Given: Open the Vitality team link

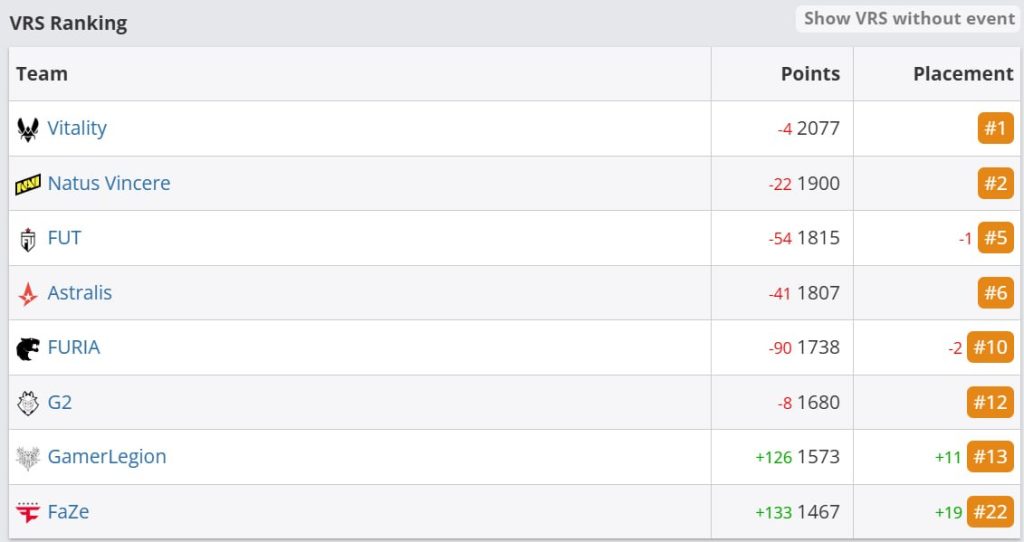Looking at the screenshot, I should pyautogui.click(x=76, y=128).
